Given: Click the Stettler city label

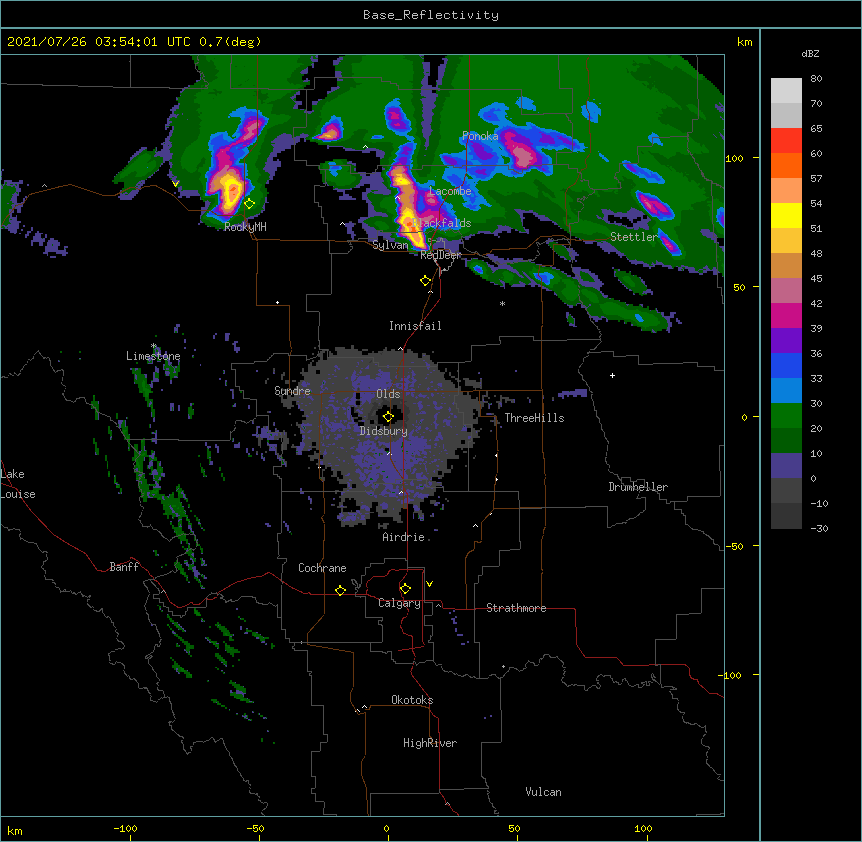Looking at the screenshot, I should tap(634, 237).
